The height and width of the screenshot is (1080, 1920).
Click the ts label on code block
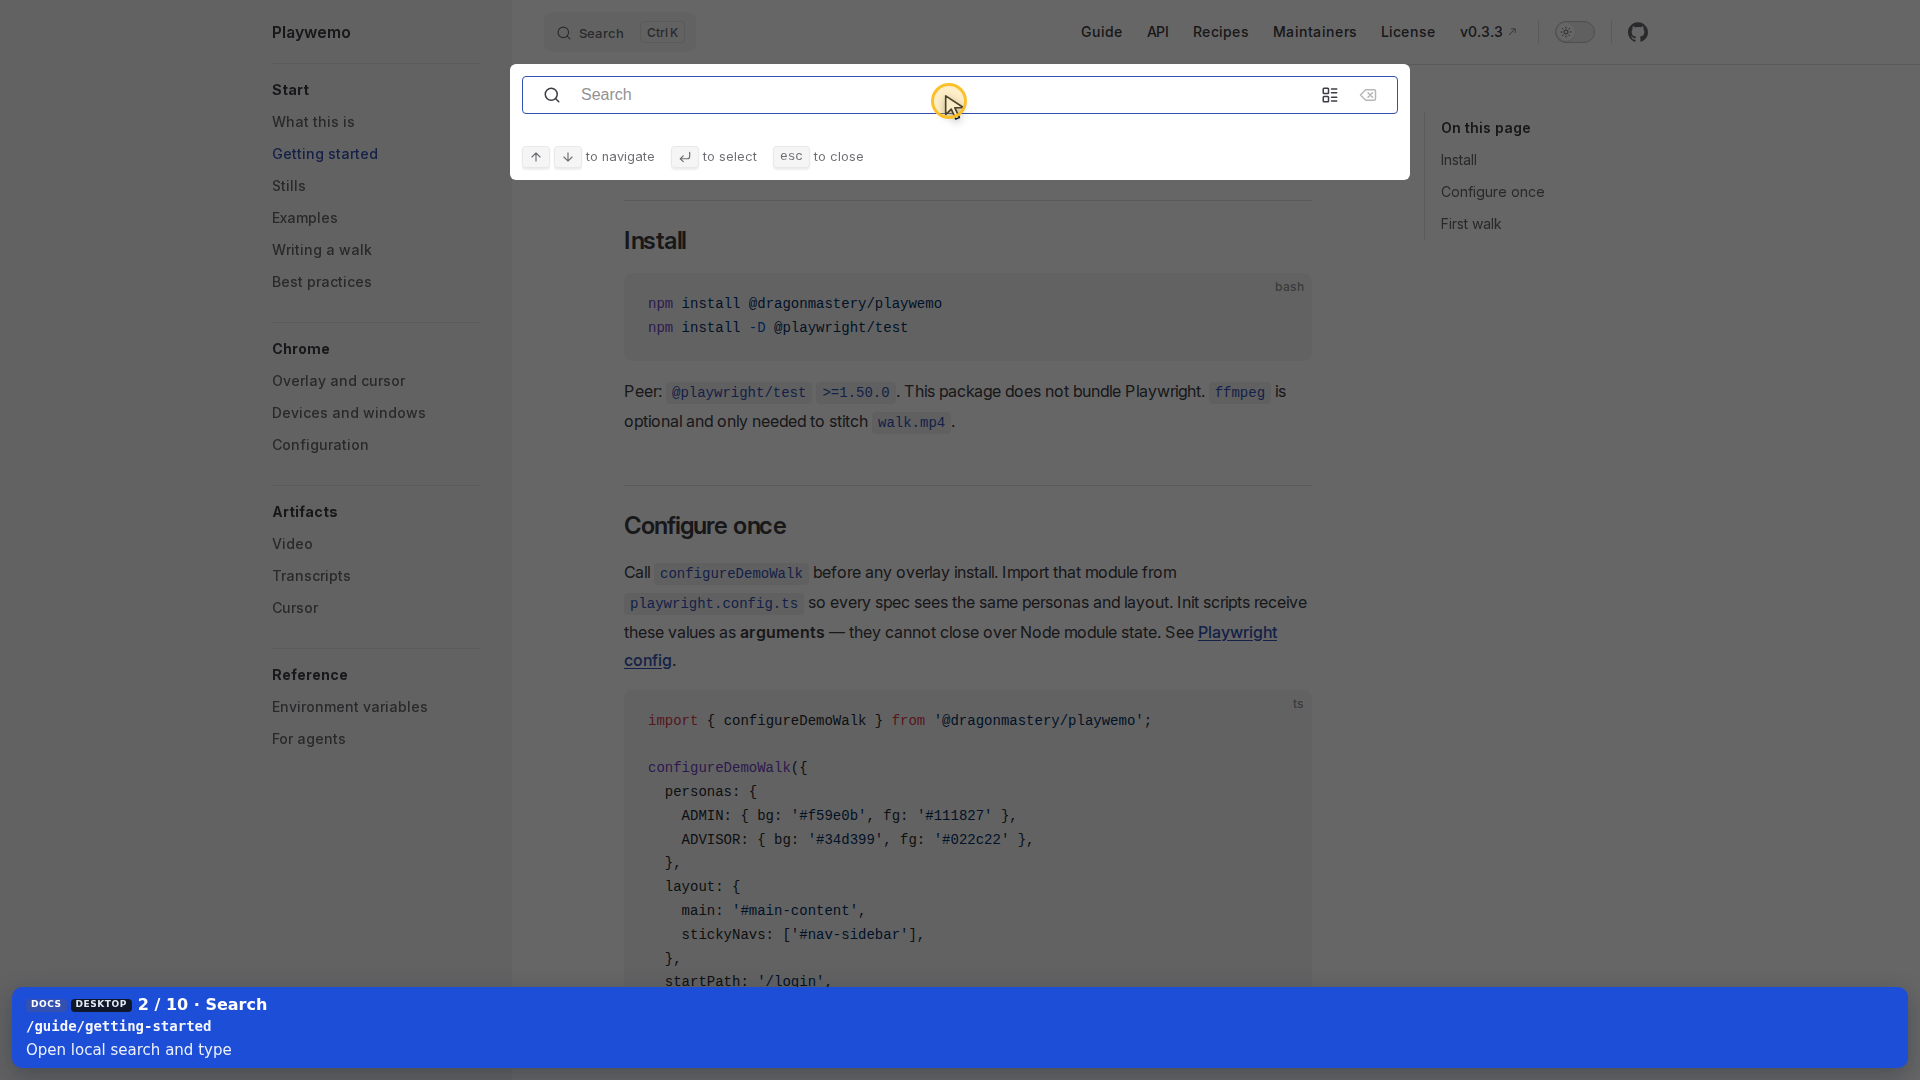coord(1298,704)
